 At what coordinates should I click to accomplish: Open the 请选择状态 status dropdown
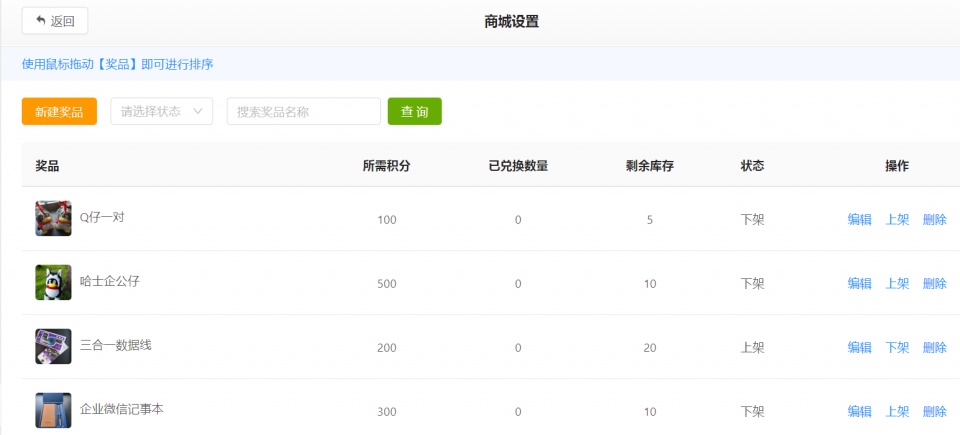click(162, 112)
